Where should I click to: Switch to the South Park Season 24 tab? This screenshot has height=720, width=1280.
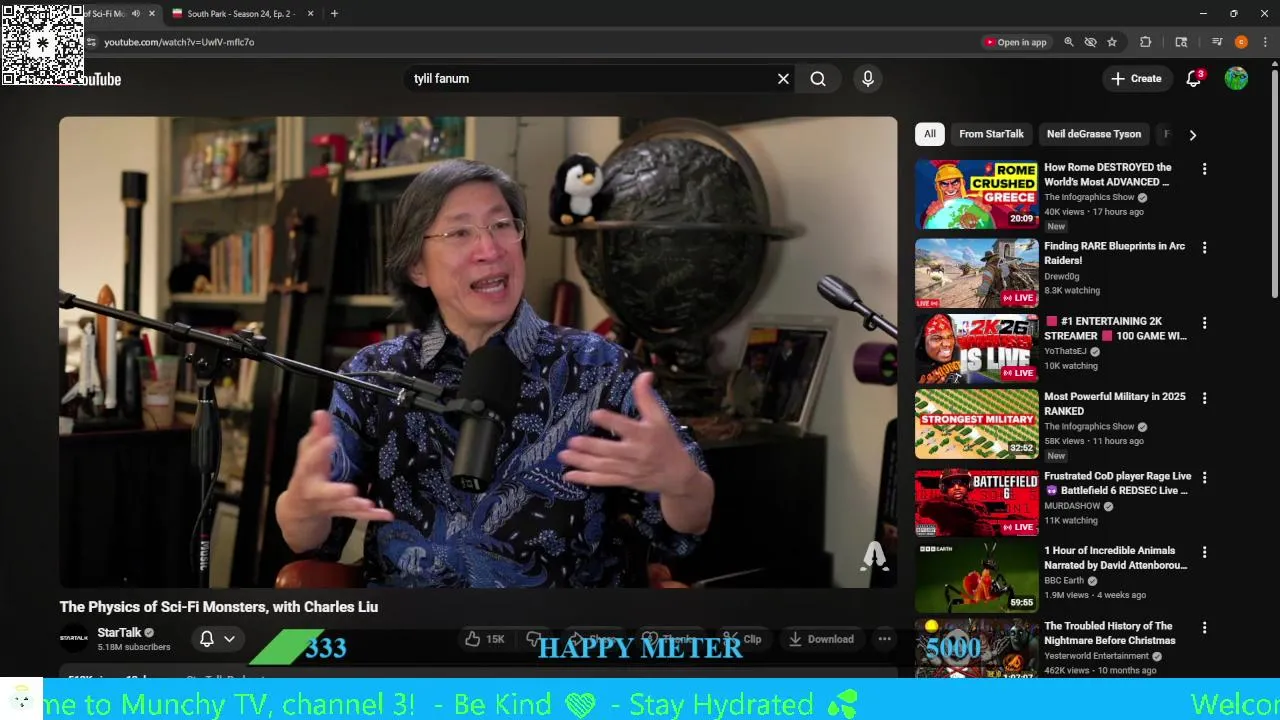click(x=240, y=14)
